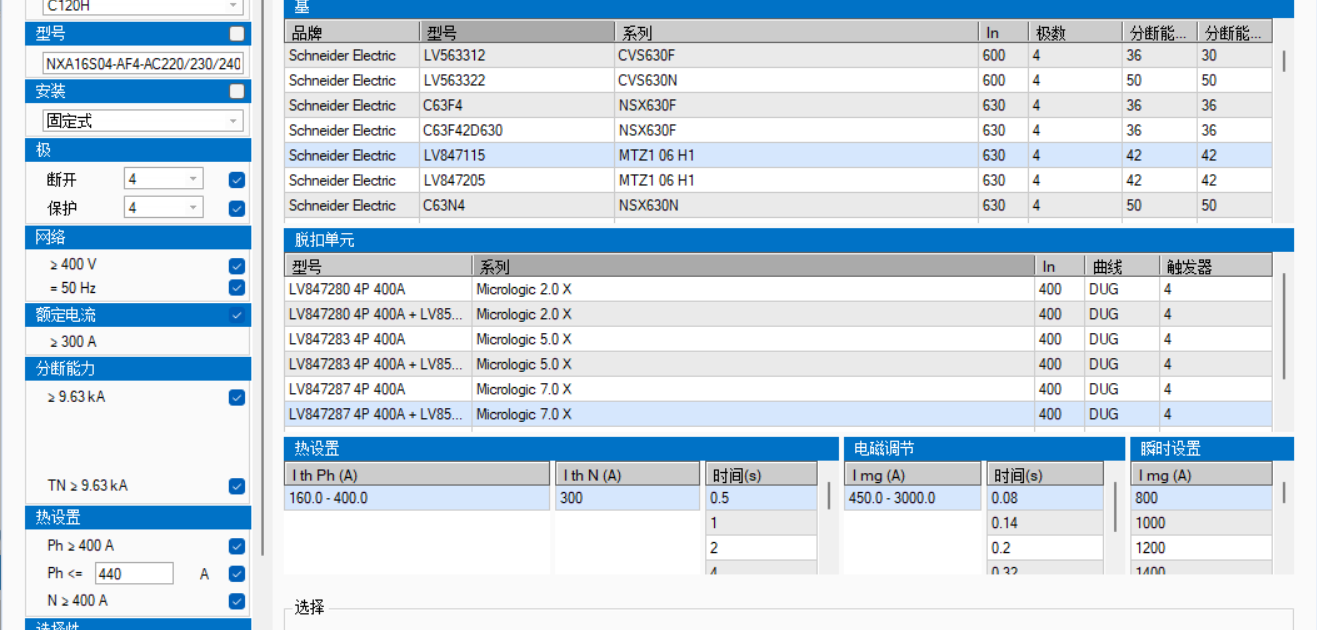Uncheck the ≥ 400 V network checkbox
The width and height of the screenshot is (1317, 630).
pos(237,265)
